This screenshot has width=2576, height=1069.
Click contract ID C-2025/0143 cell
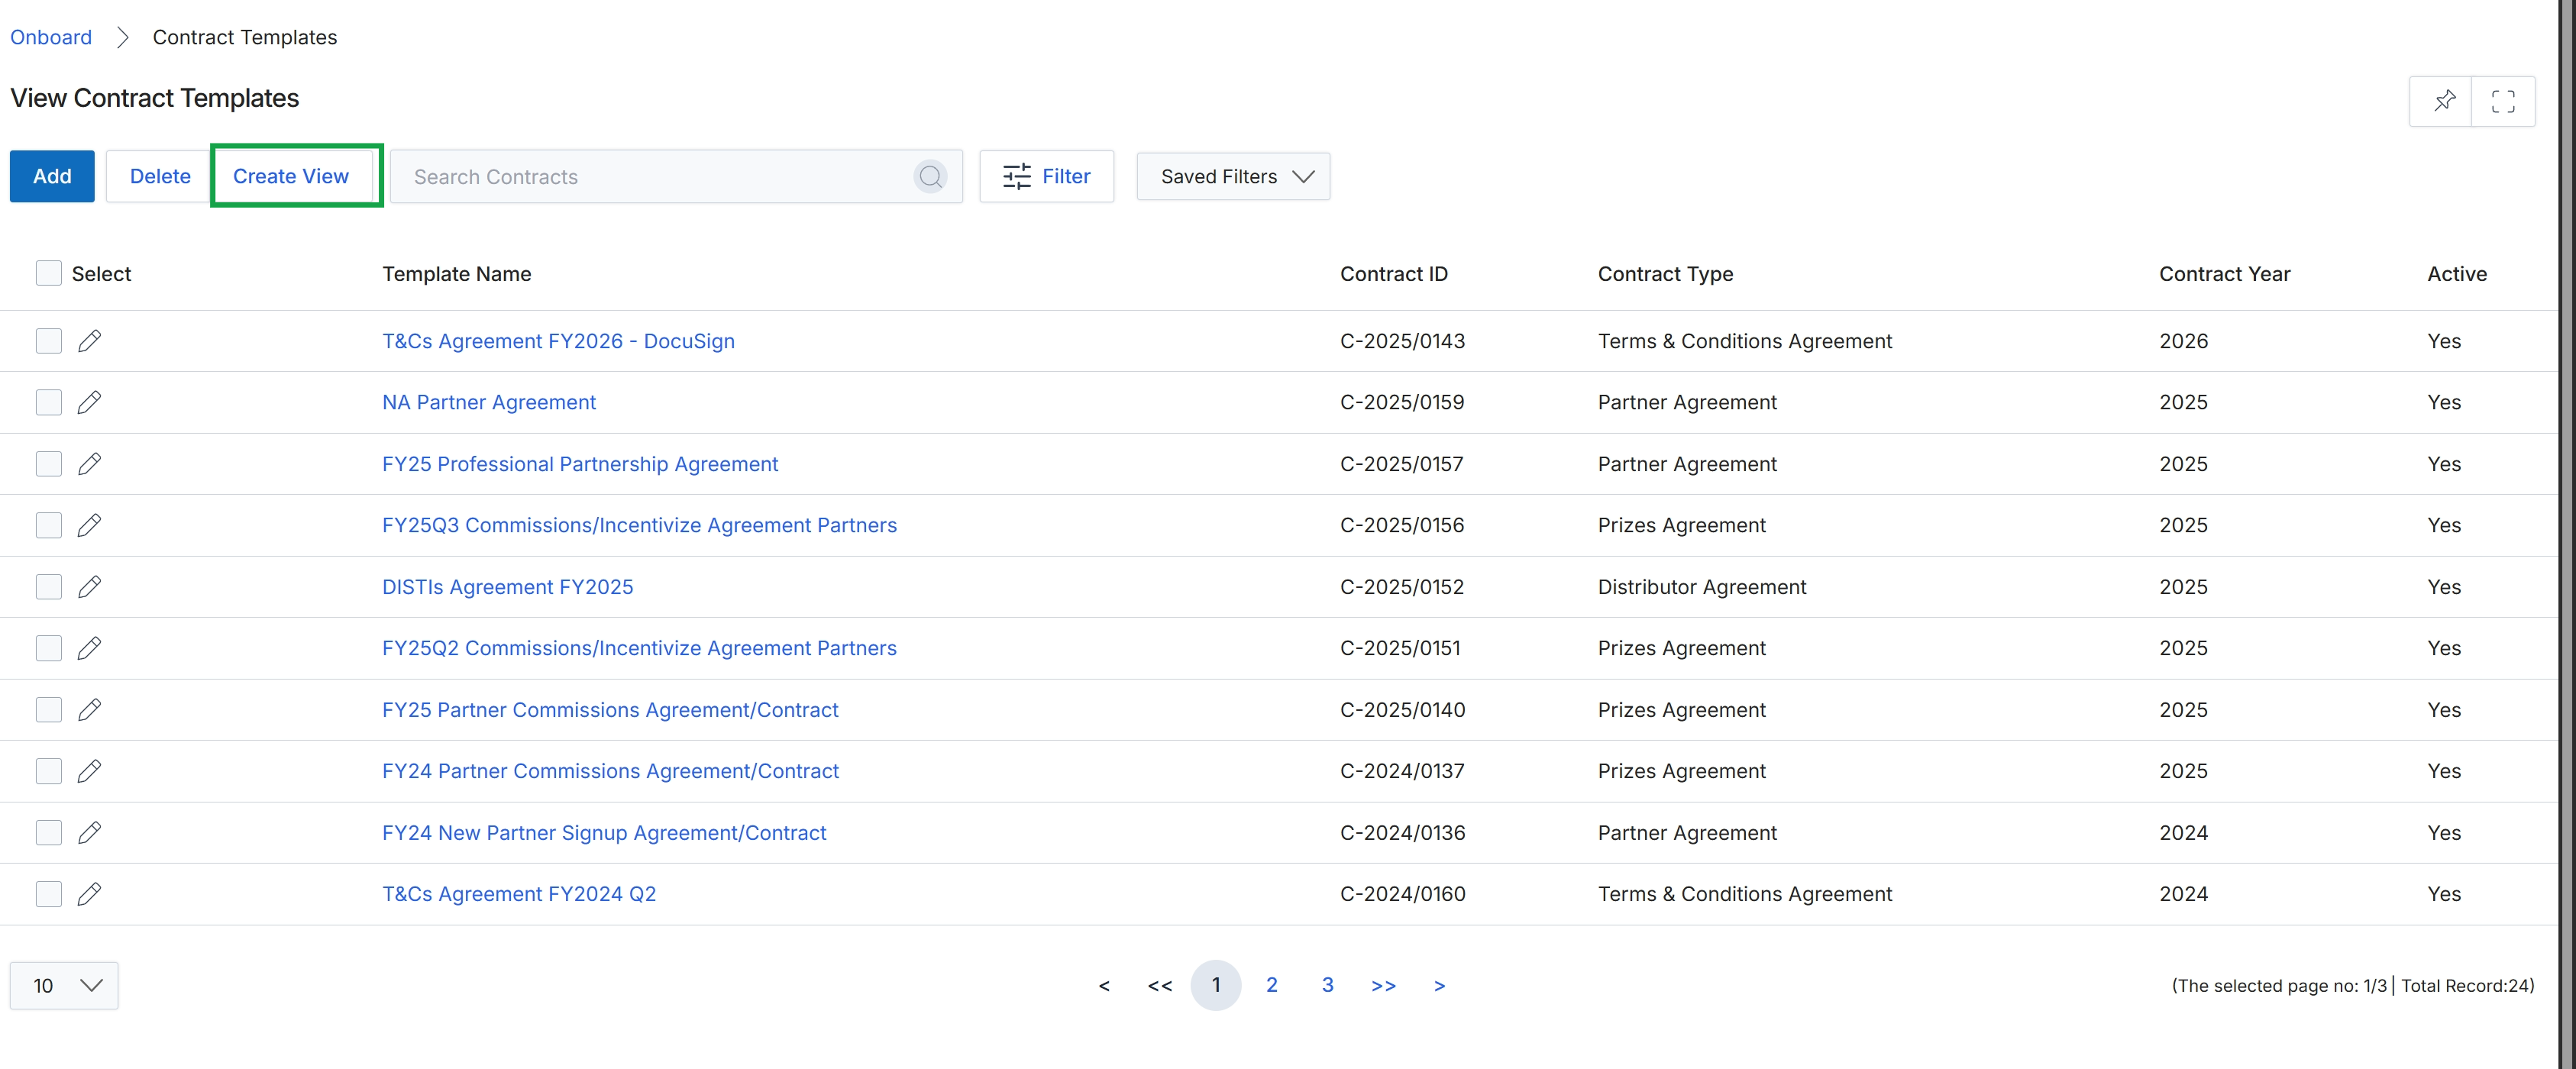[1402, 341]
